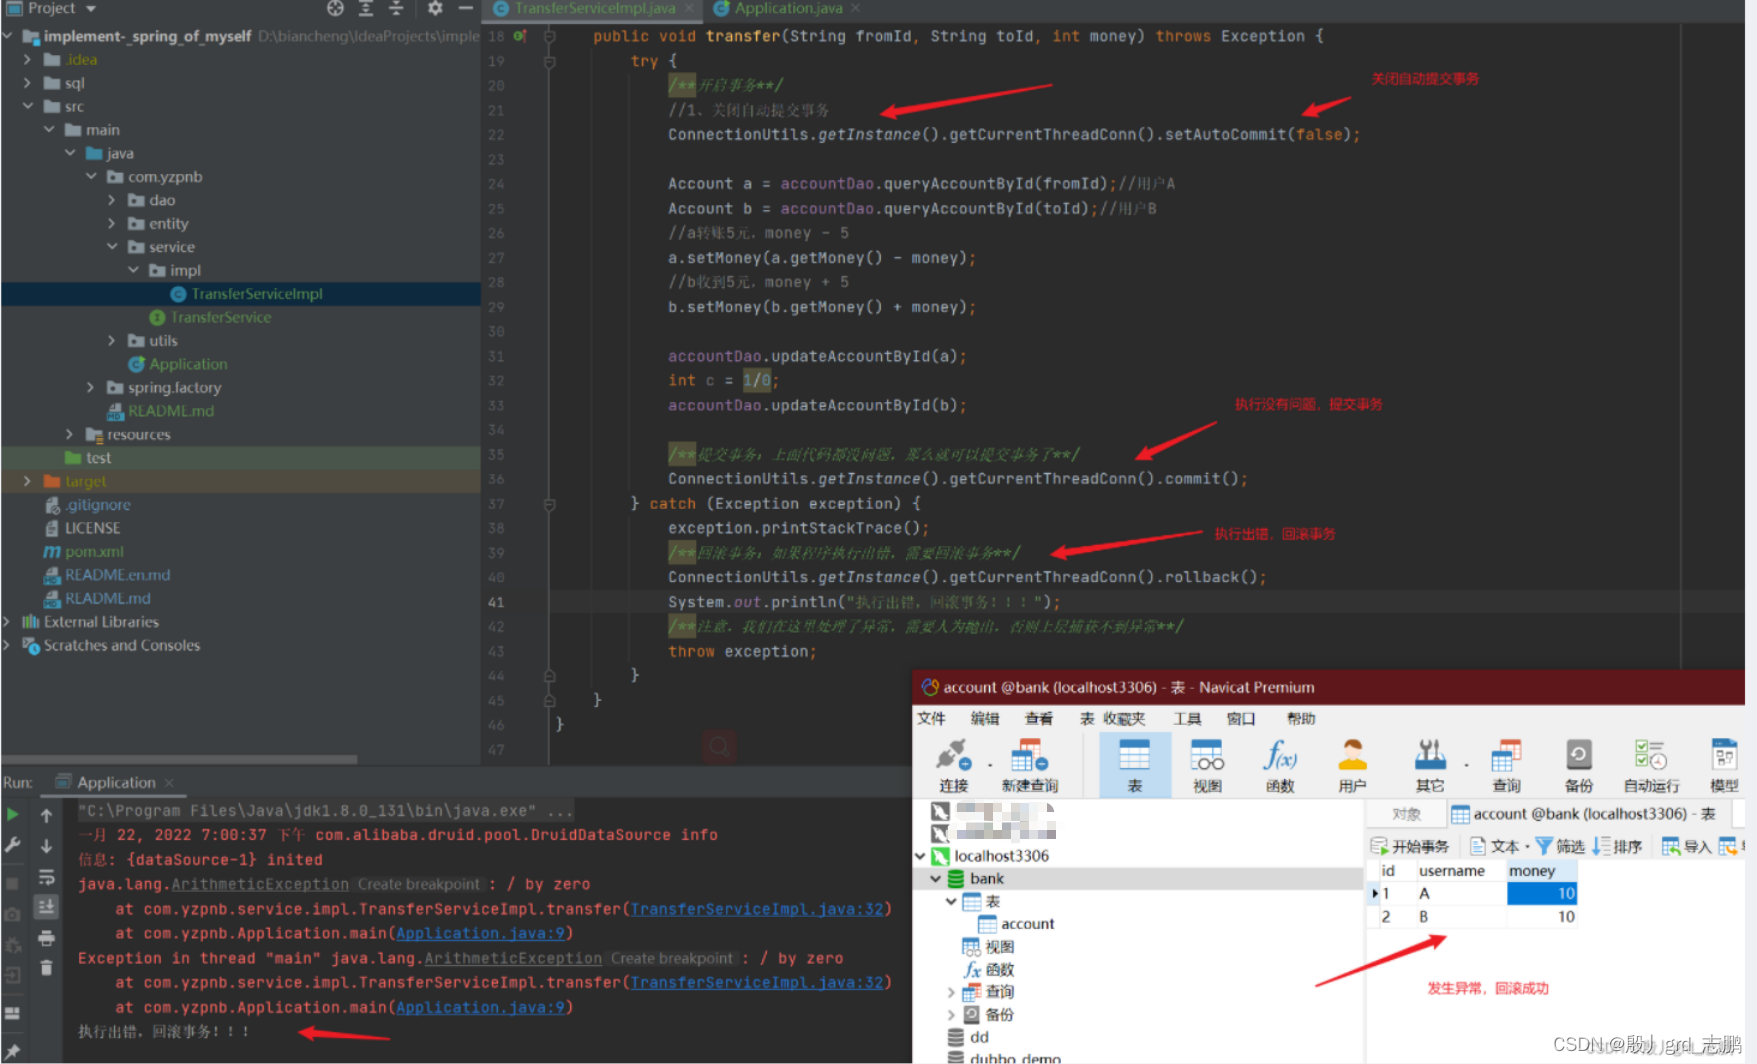Expand the dao package
This screenshot has height=1064, width=1757.
pyautogui.click(x=112, y=200)
